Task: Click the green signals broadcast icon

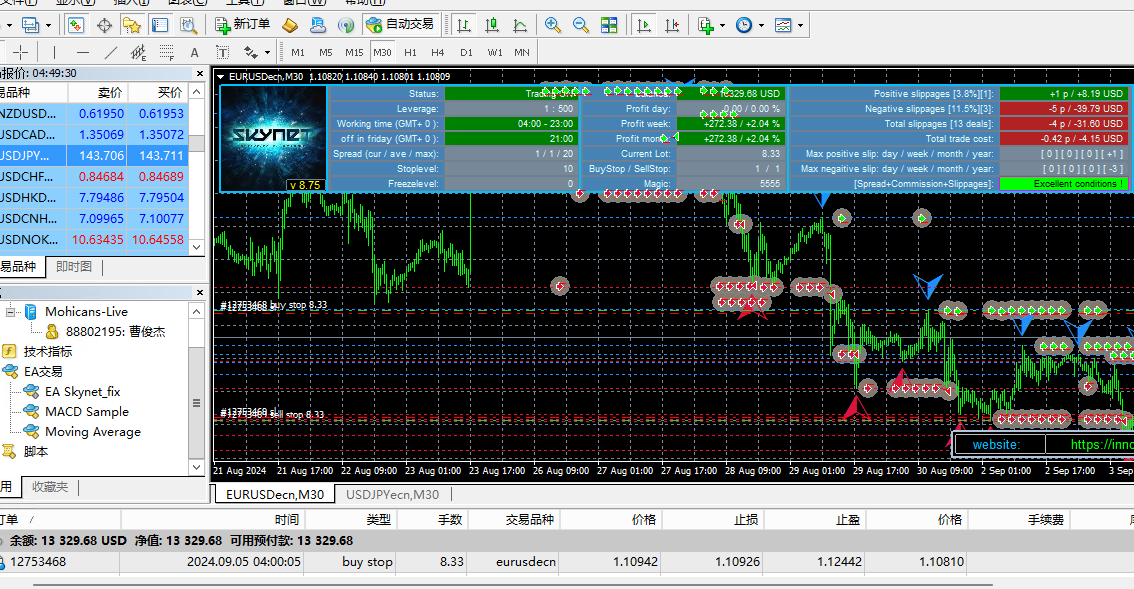Action: [x=346, y=25]
